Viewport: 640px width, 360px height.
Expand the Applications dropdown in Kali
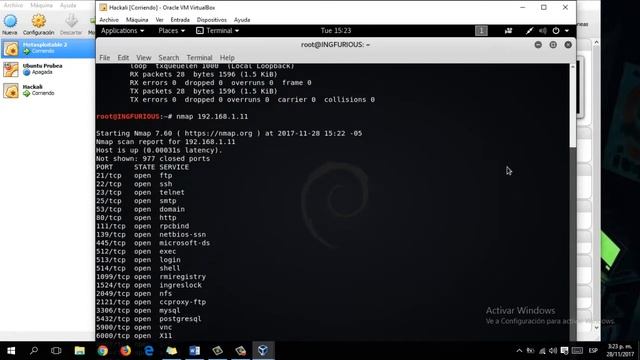[x=122, y=31]
